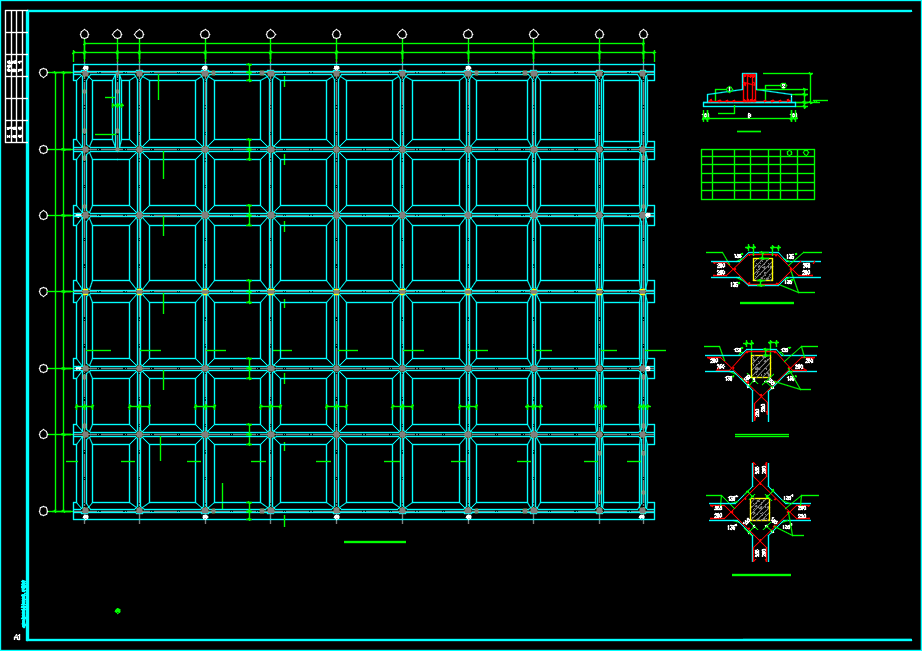Select circled label 2 in foundation section

pos(783,86)
